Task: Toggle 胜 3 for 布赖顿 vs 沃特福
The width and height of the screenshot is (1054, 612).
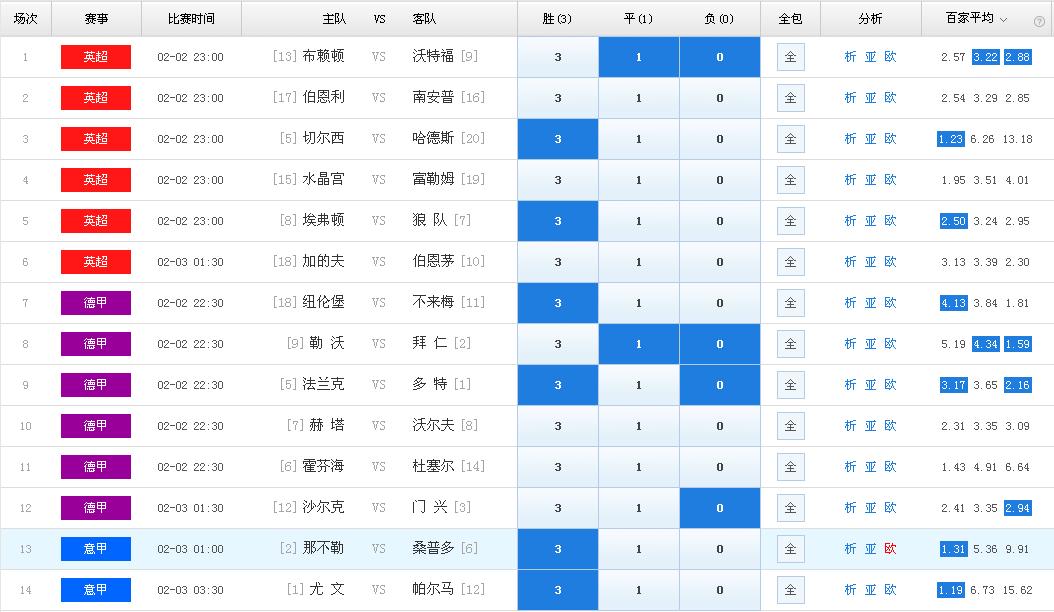Action: click(558, 57)
